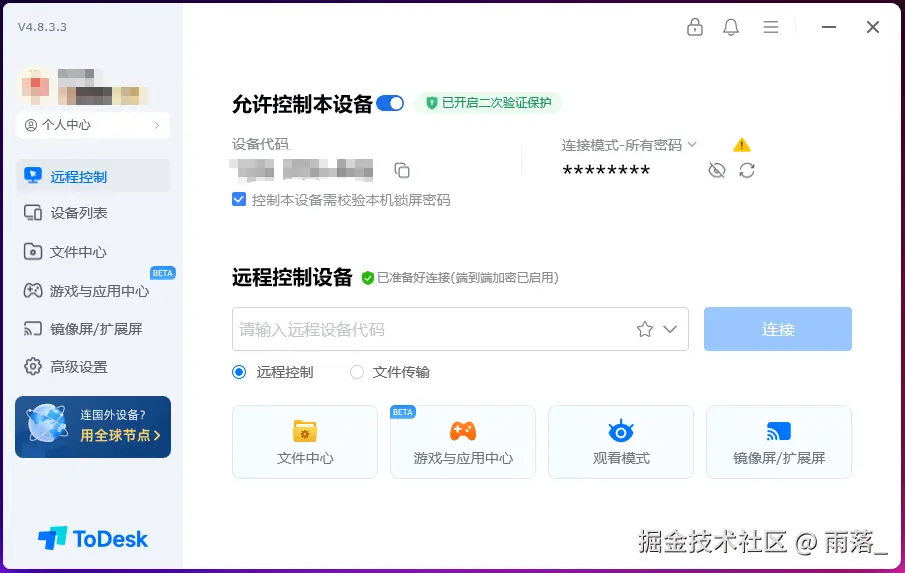
Task: Show the hidden password with eye icon
Action: click(x=717, y=170)
